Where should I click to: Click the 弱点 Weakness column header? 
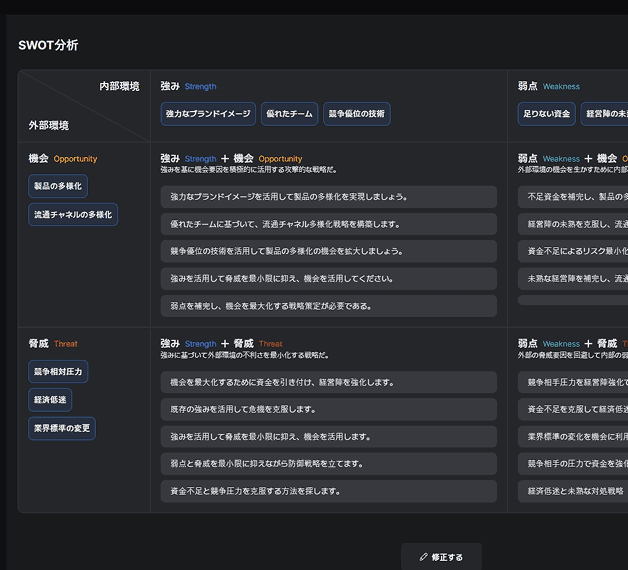pyautogui.click(x=549, y=86)
